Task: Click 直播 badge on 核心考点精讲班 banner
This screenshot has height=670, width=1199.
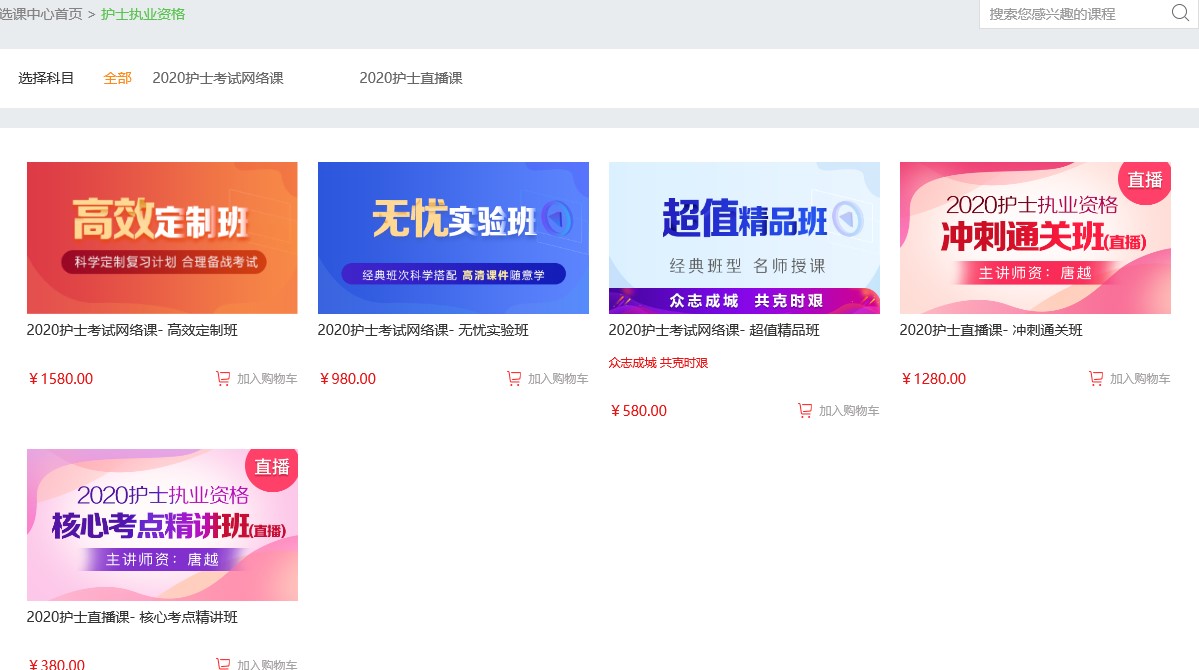Action: 272,467
